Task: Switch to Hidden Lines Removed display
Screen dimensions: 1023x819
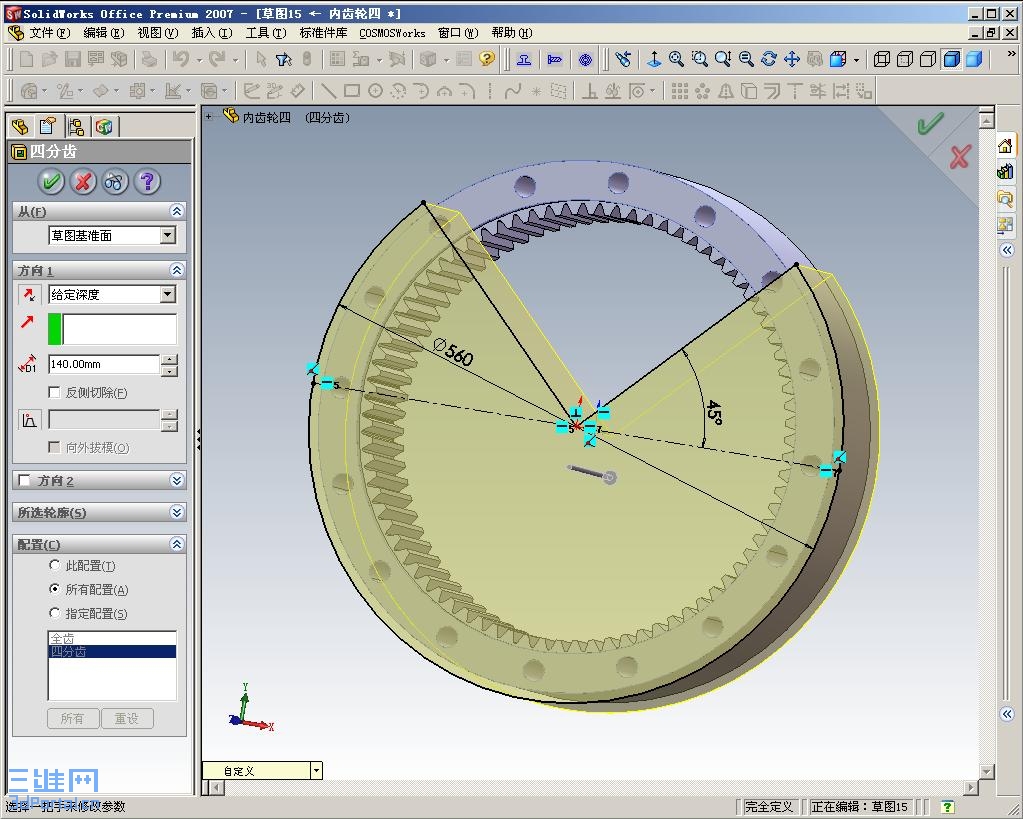Action: click(x=928, y=59)
